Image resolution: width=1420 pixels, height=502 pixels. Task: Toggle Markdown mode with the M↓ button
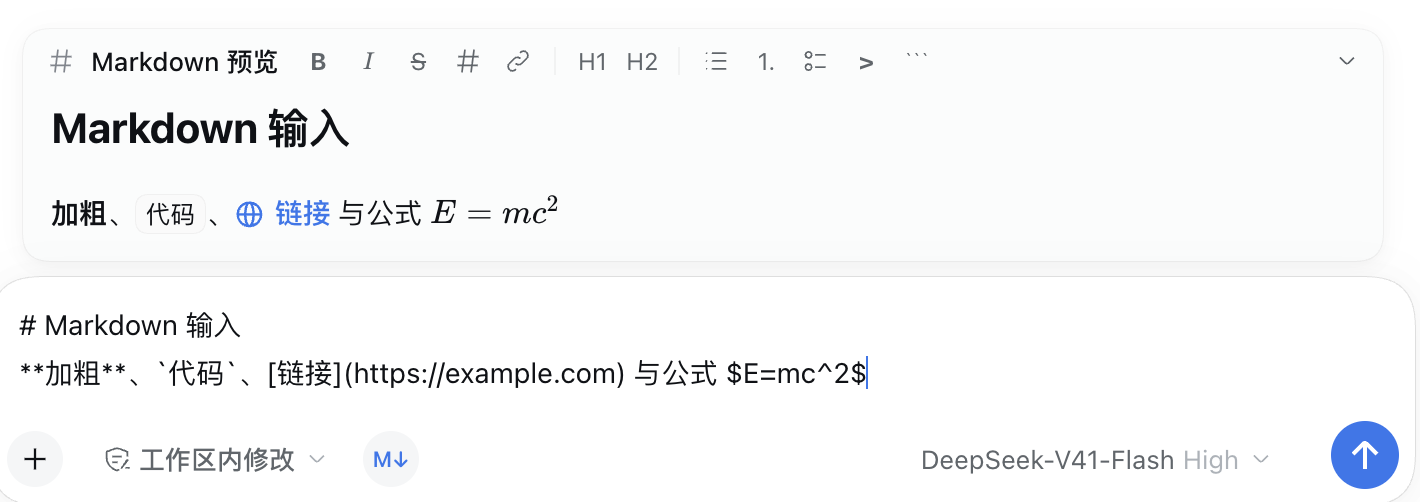pyautogui.click(x=391, y=459)
